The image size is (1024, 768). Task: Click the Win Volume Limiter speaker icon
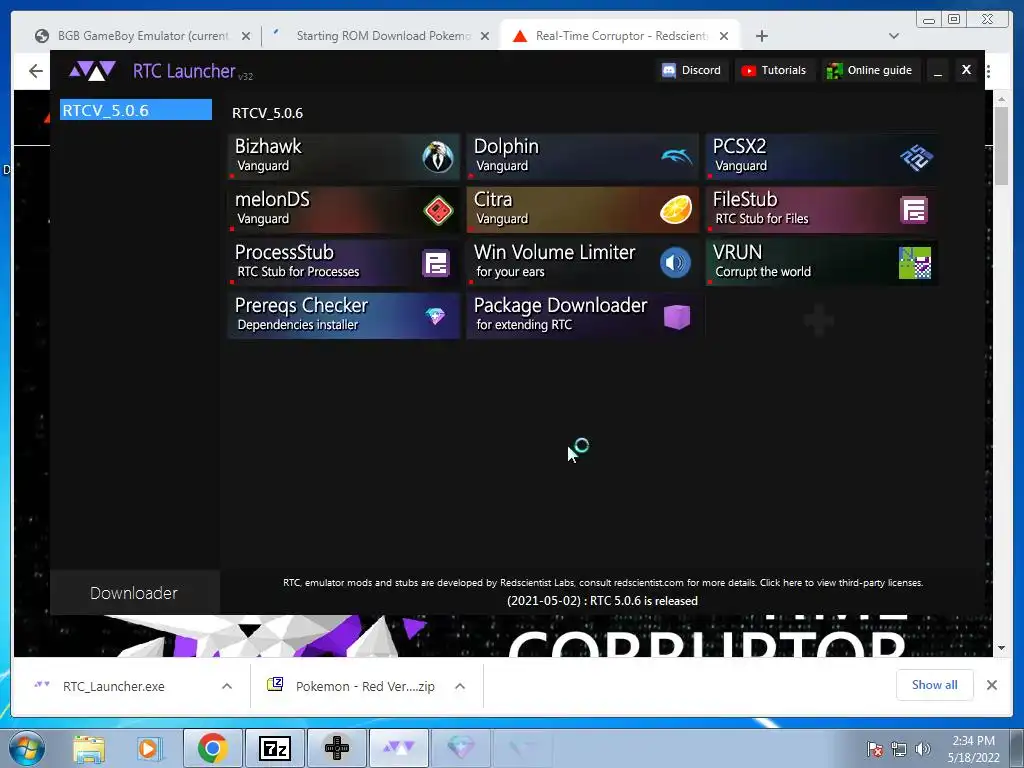coord(675,263)
